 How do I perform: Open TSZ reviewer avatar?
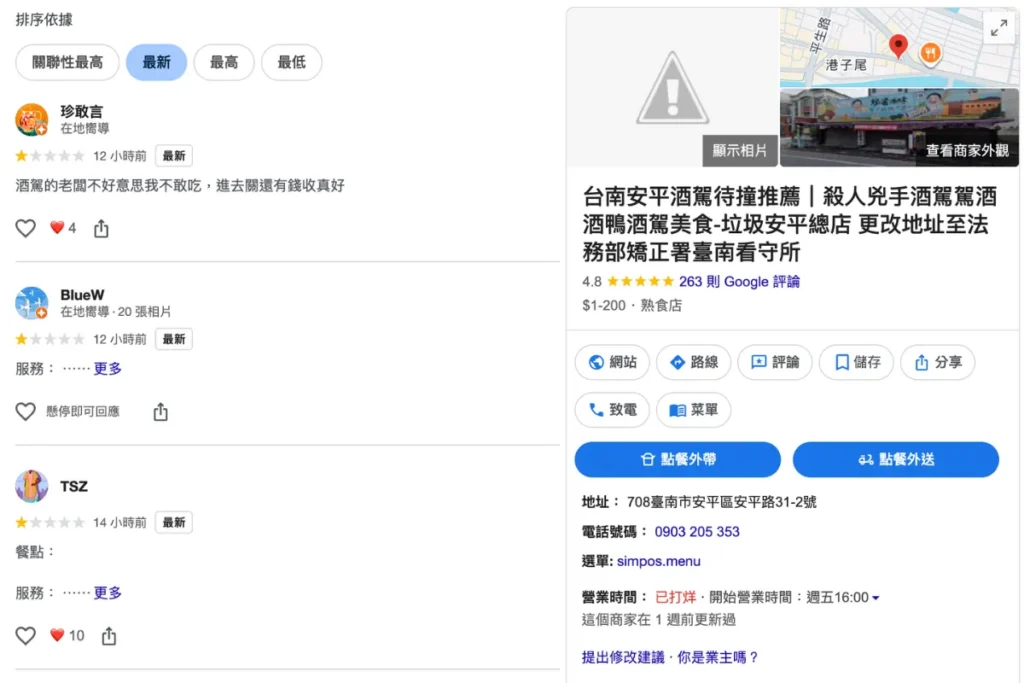pos(31,486)
